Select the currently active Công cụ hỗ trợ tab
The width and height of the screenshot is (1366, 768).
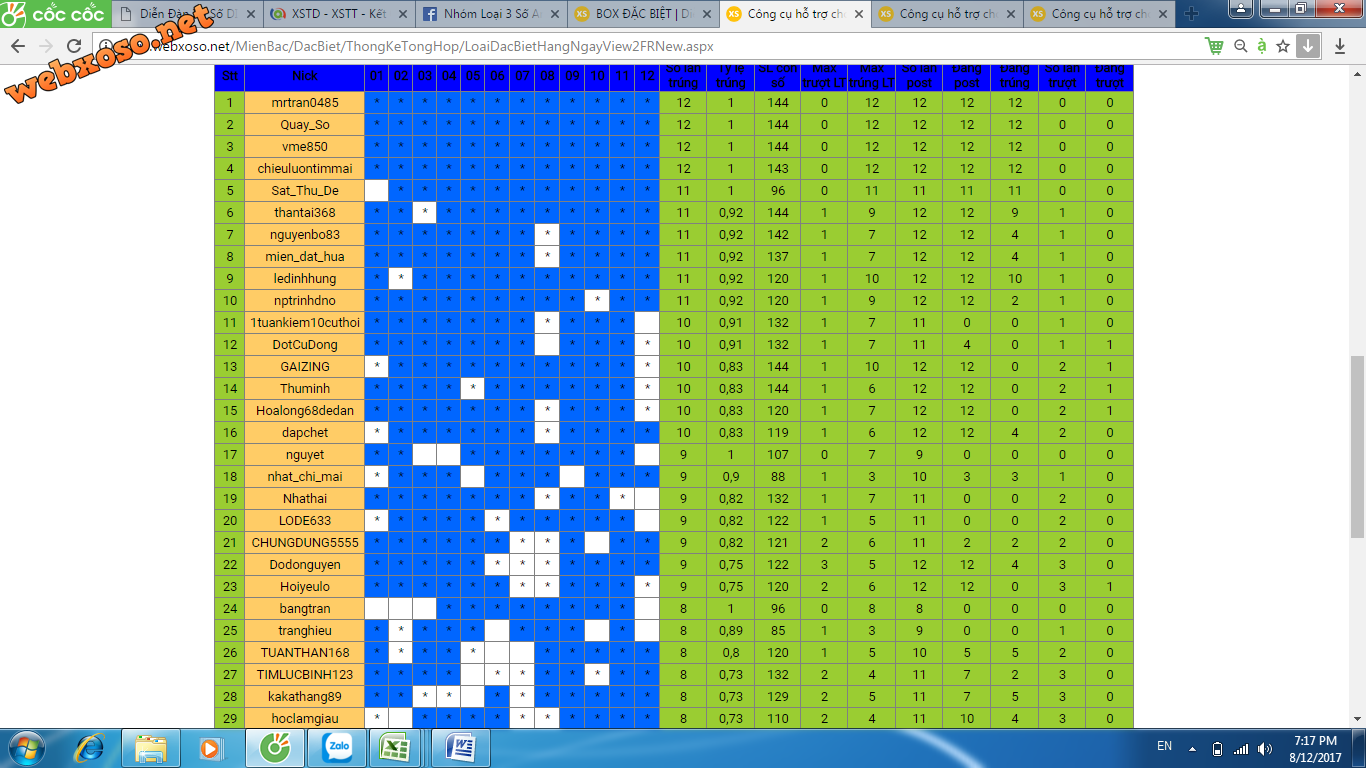point(793,14)
